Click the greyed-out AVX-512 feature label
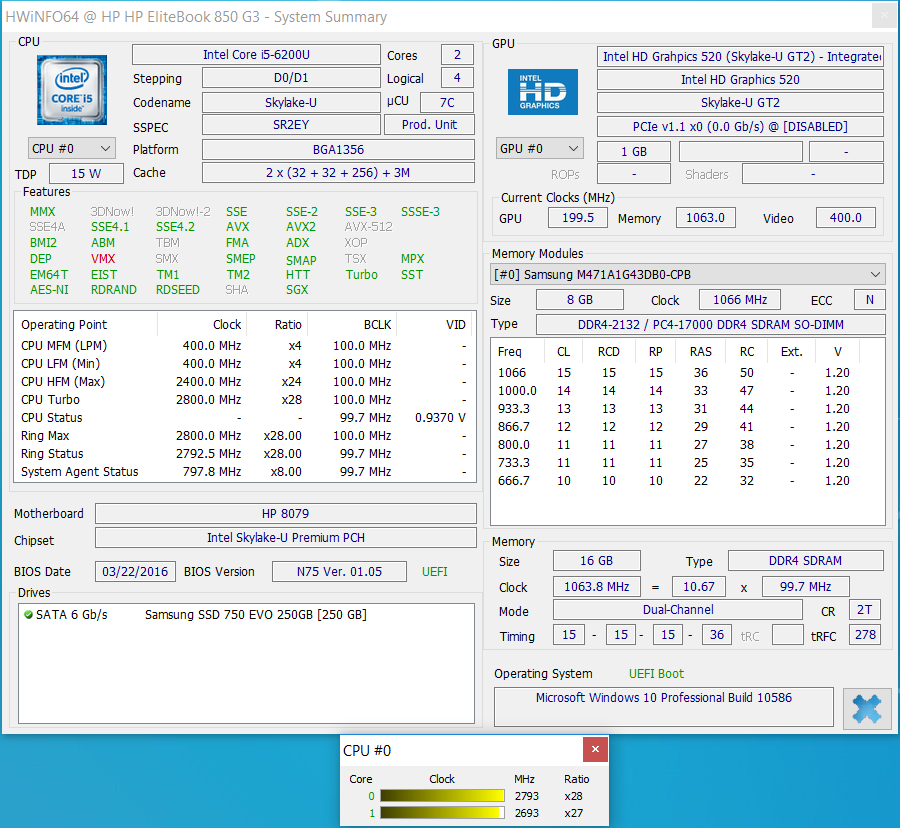The image size is (900, 828). click(368, 227)
